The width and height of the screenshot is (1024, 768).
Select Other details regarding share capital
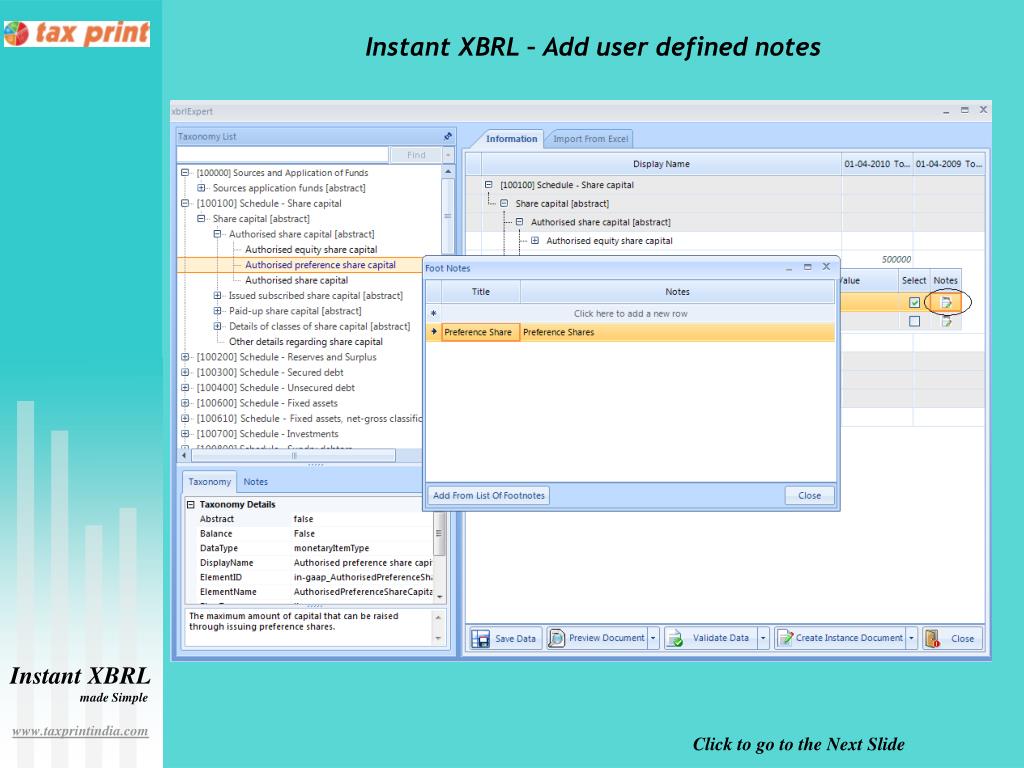click(x=306, y=342)
